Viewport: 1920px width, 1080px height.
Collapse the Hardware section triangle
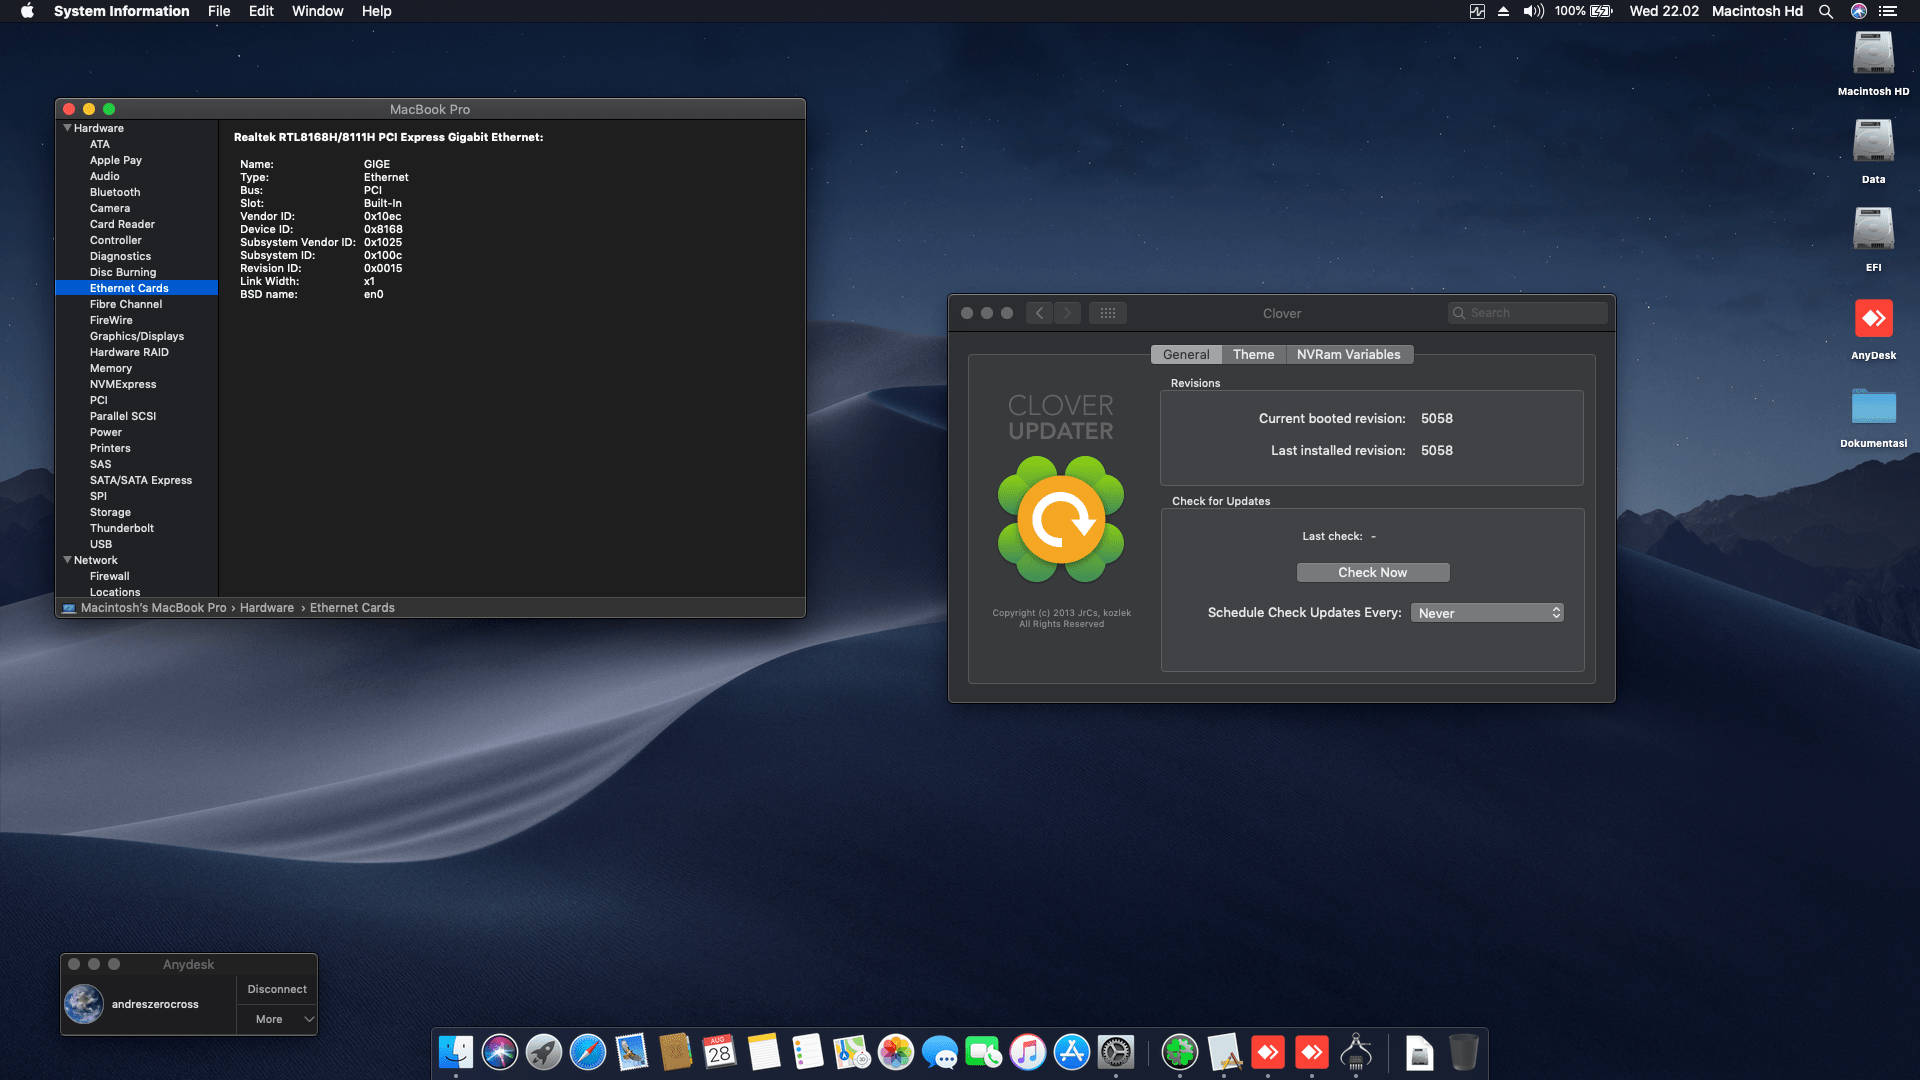67,128
